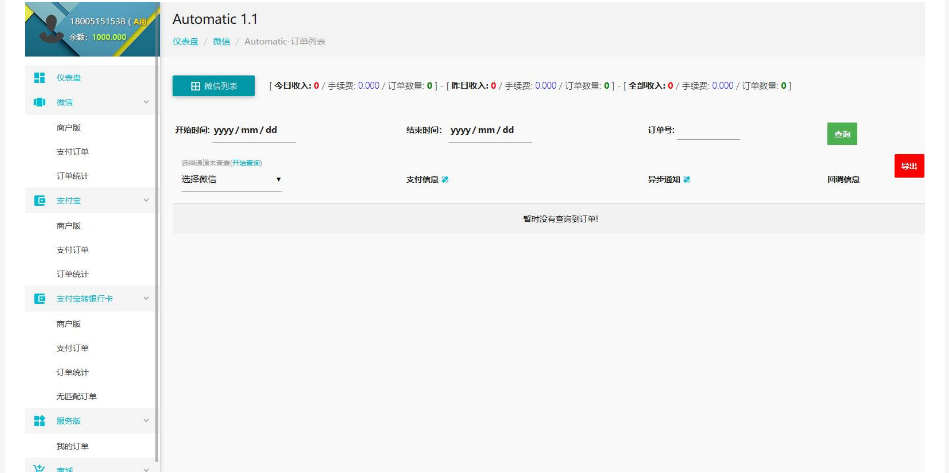Viewport: 949px width, 473px height.
Task: Collapse the 微信 sidebar section chevron
Action: (x=146, y=102)
